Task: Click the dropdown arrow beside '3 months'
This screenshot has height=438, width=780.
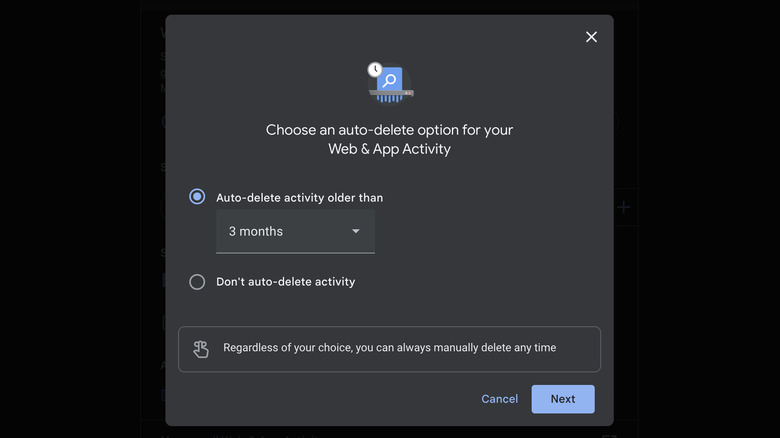Action: point(356,232)
